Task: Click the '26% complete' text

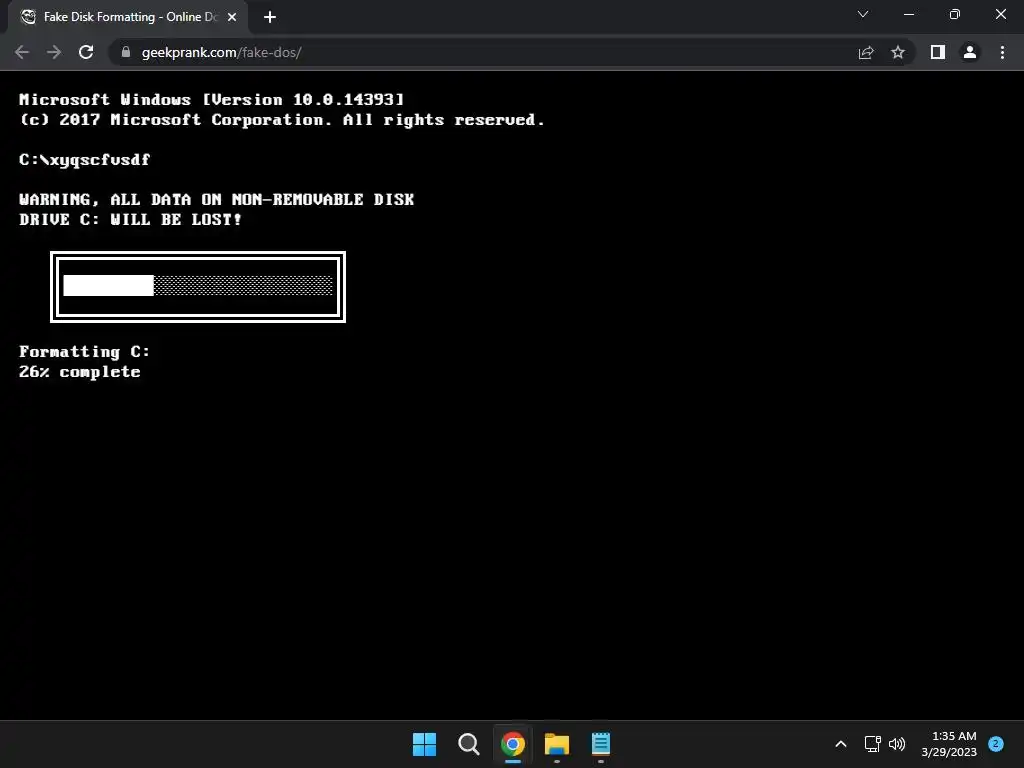Action: tap(80, 372)
